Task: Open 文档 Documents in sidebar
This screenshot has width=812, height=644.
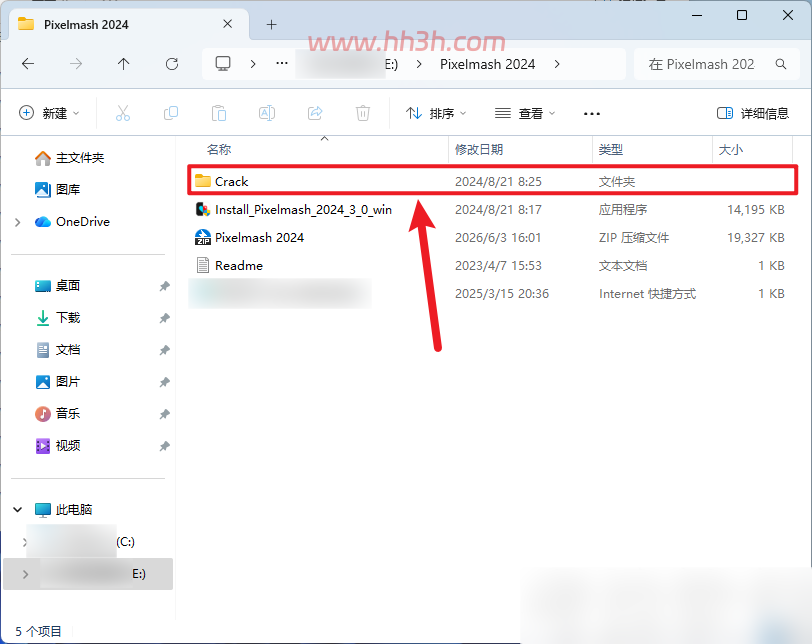Action: 57,350
